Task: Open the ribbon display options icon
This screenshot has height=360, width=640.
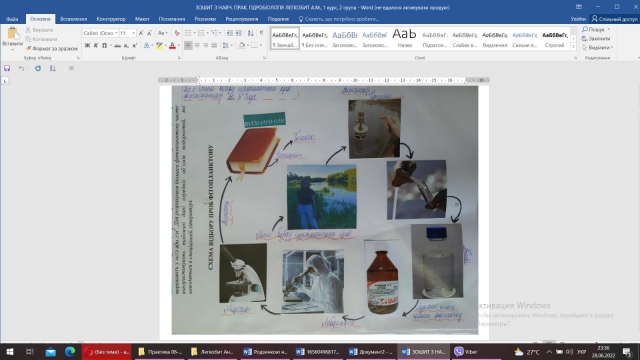Action: tap(579, 7)
